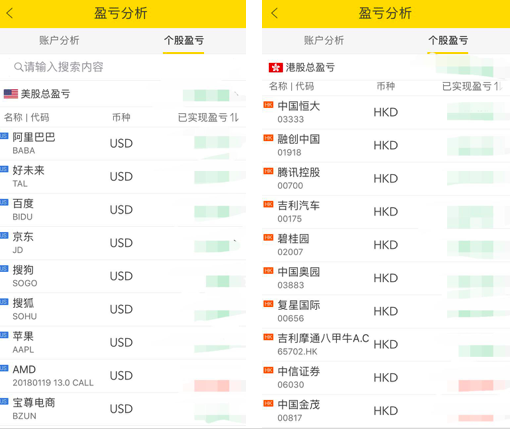
Task: Open the 京东 JD stock row
Action: [x=123, y=243]
